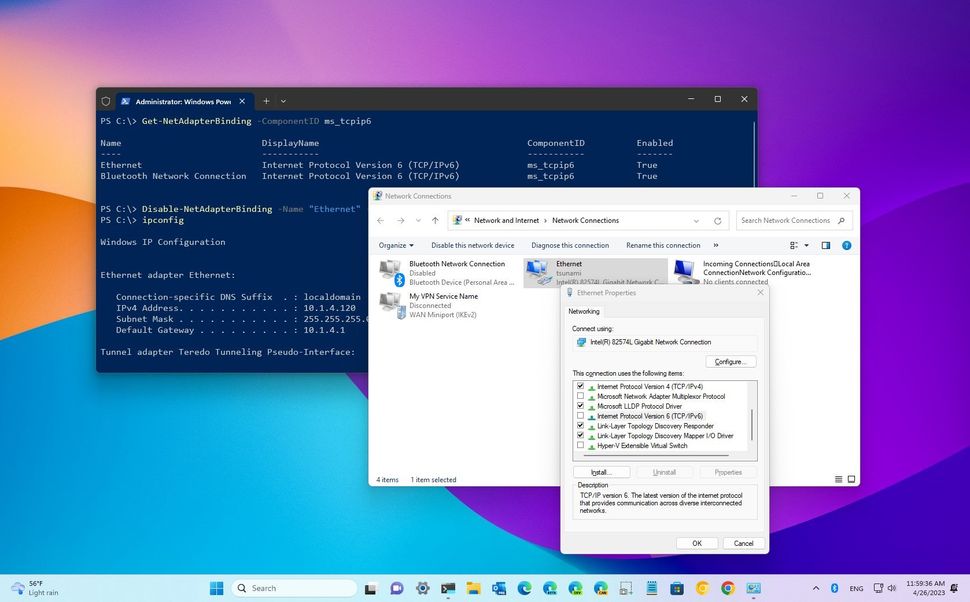
Task: Open the view options dropdown arrow
Action: tap(806, 245)
